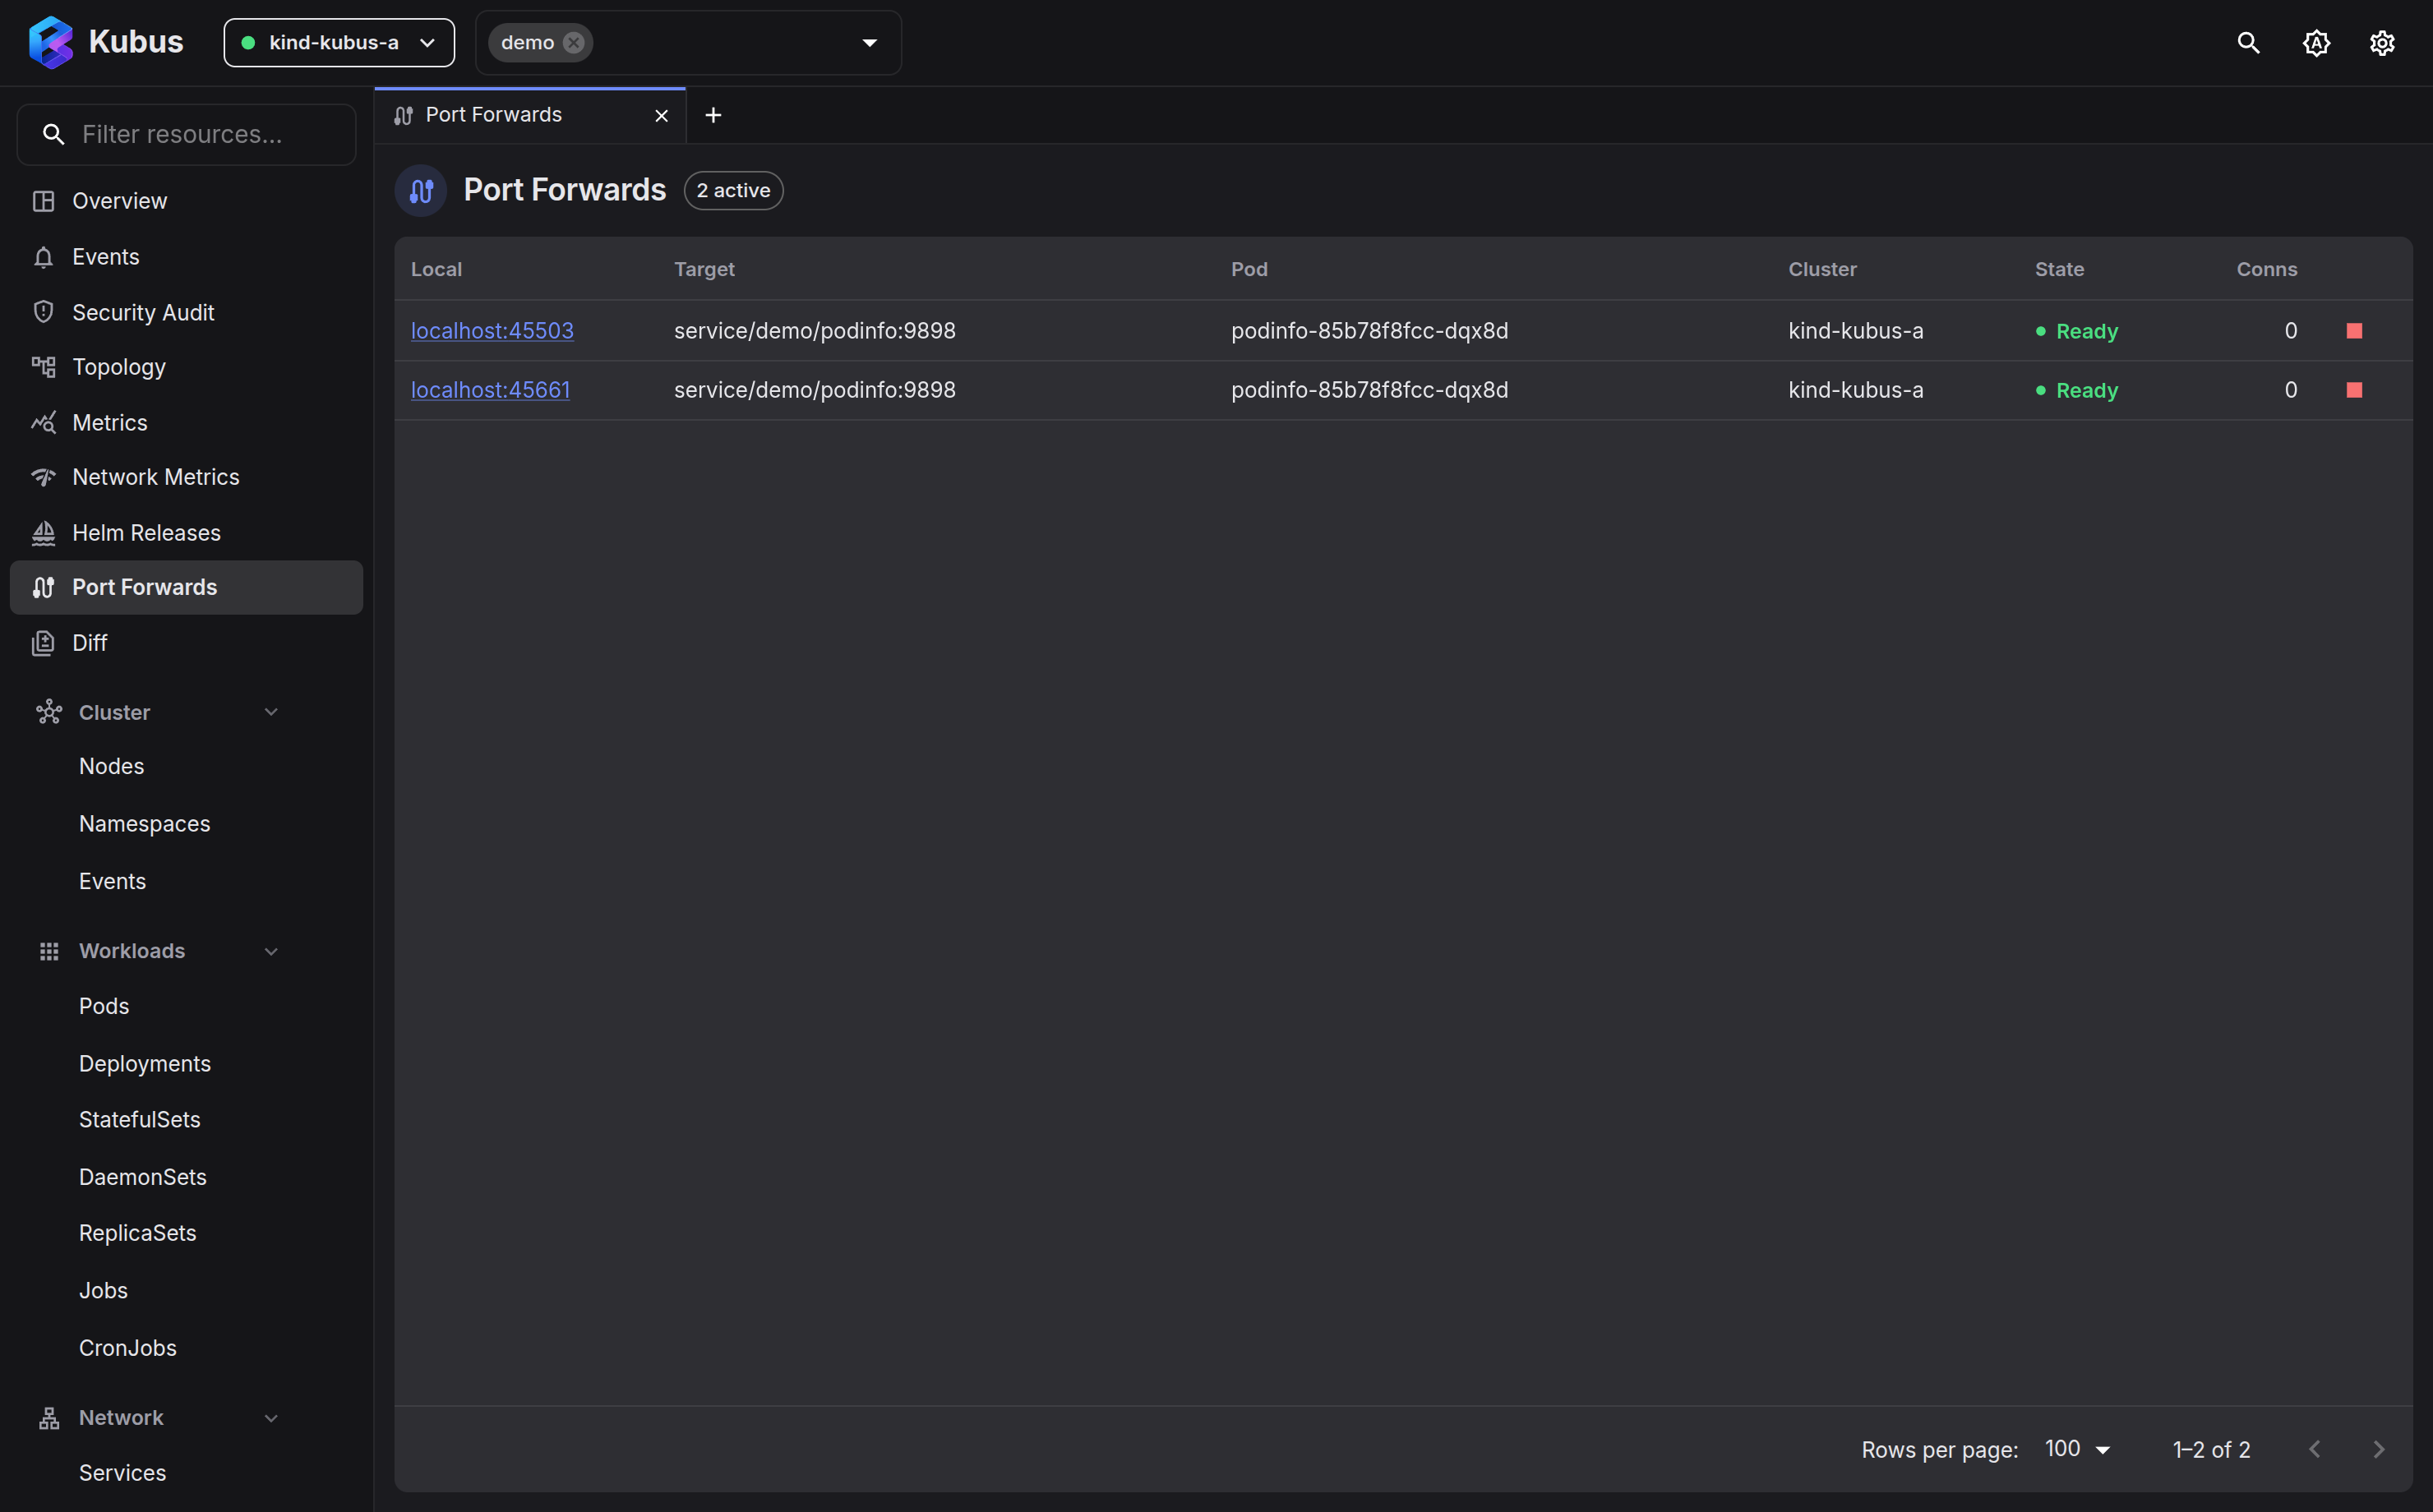The image size is (2433, 1512).
Task: Expand the namespace selector dropdown arrow
Action: (x=869, y=43)
